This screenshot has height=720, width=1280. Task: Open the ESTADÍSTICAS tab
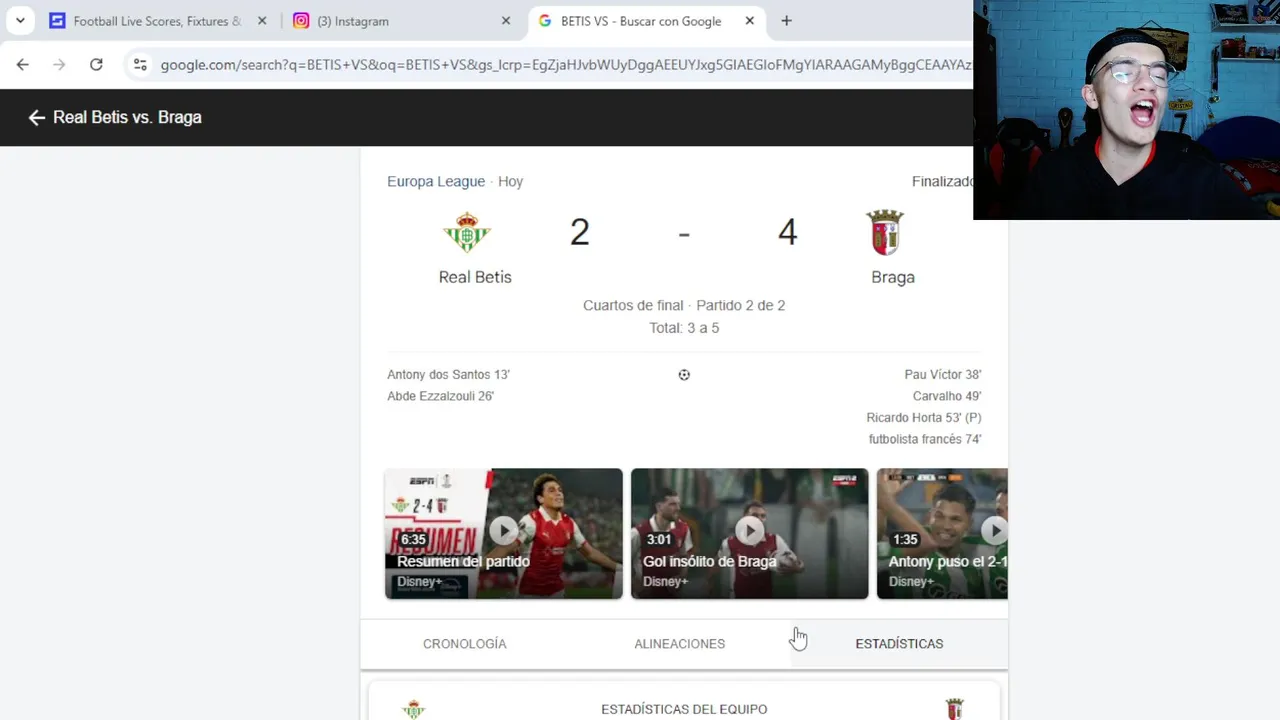coord(899,644)
